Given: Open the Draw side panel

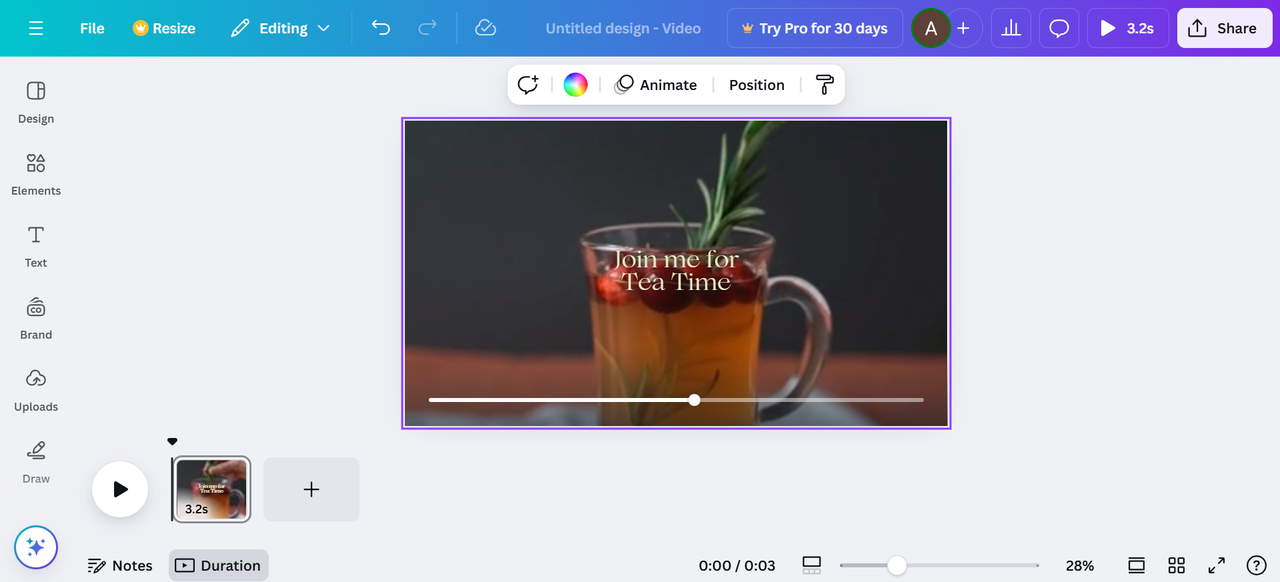Looking at the screenshot, I should pos(36,462).
